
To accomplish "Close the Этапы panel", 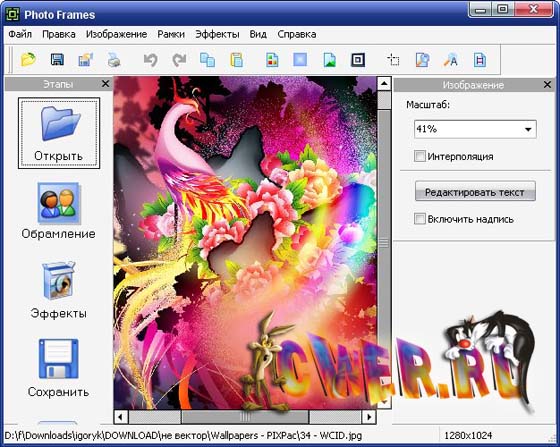I will [x=105, y=84].
